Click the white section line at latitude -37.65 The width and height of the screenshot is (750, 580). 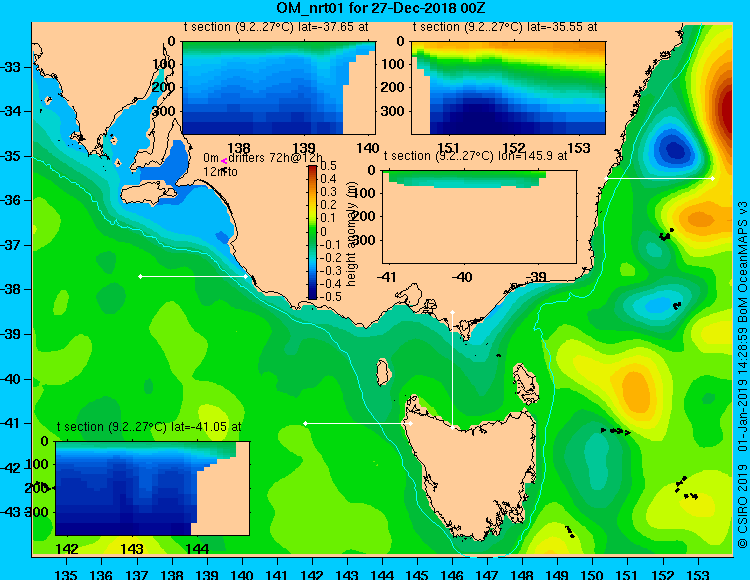click(193, 276)
